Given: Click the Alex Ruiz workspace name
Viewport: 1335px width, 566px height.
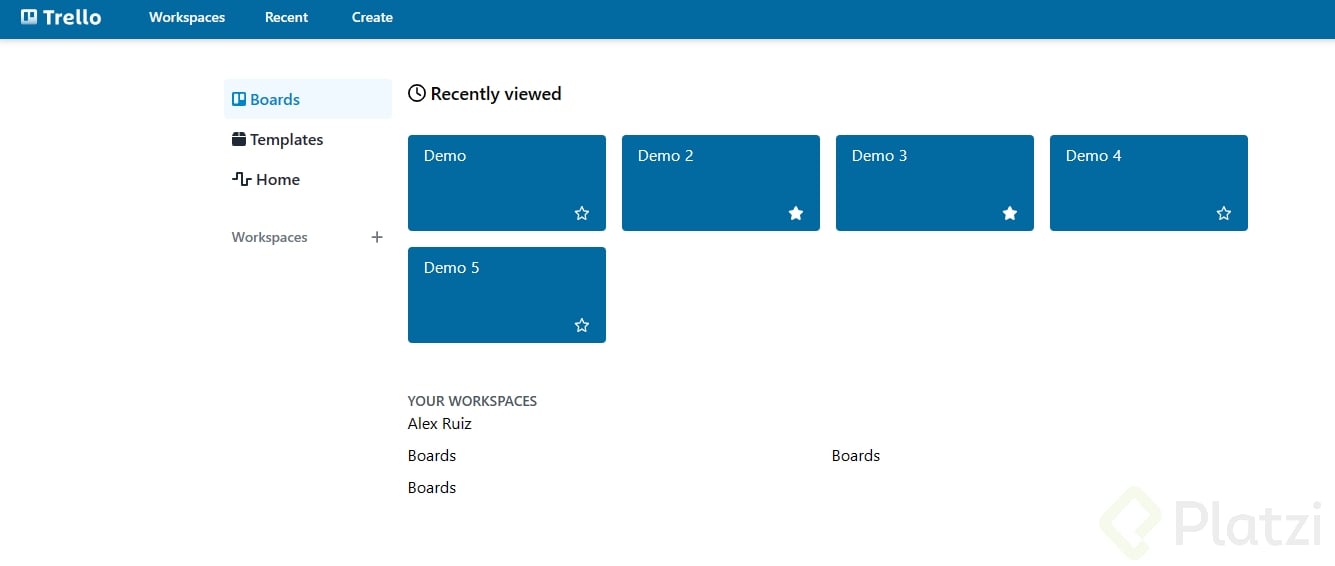Looking at the screenshot, I should click(x=439, y=423).
